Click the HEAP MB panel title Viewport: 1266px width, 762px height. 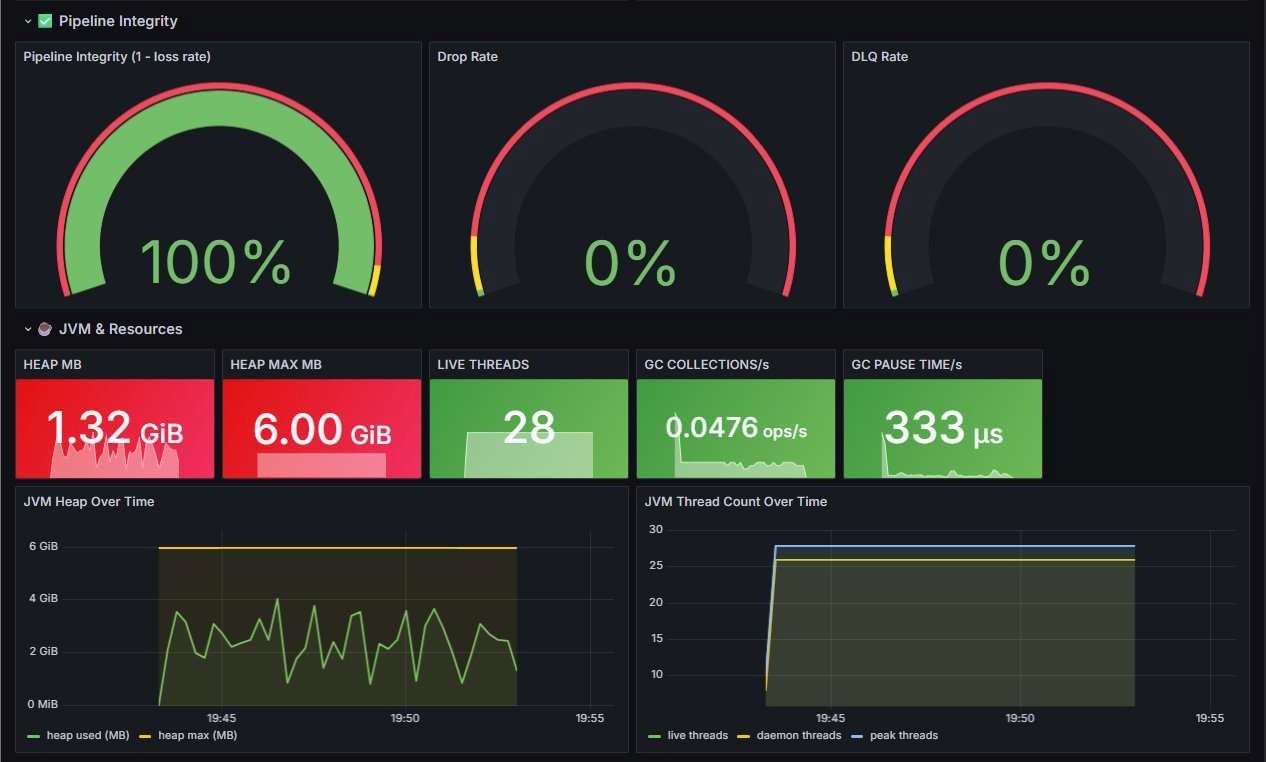pos(53,365)
